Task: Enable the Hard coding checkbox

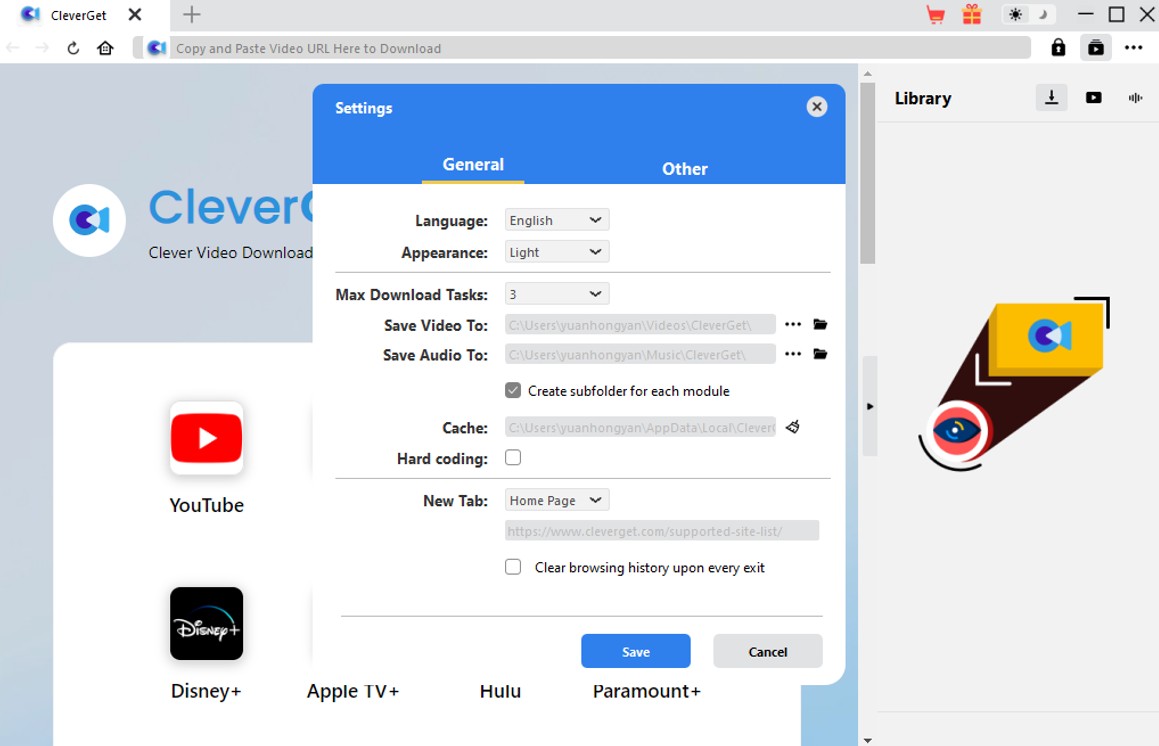Action: (513, 458)
